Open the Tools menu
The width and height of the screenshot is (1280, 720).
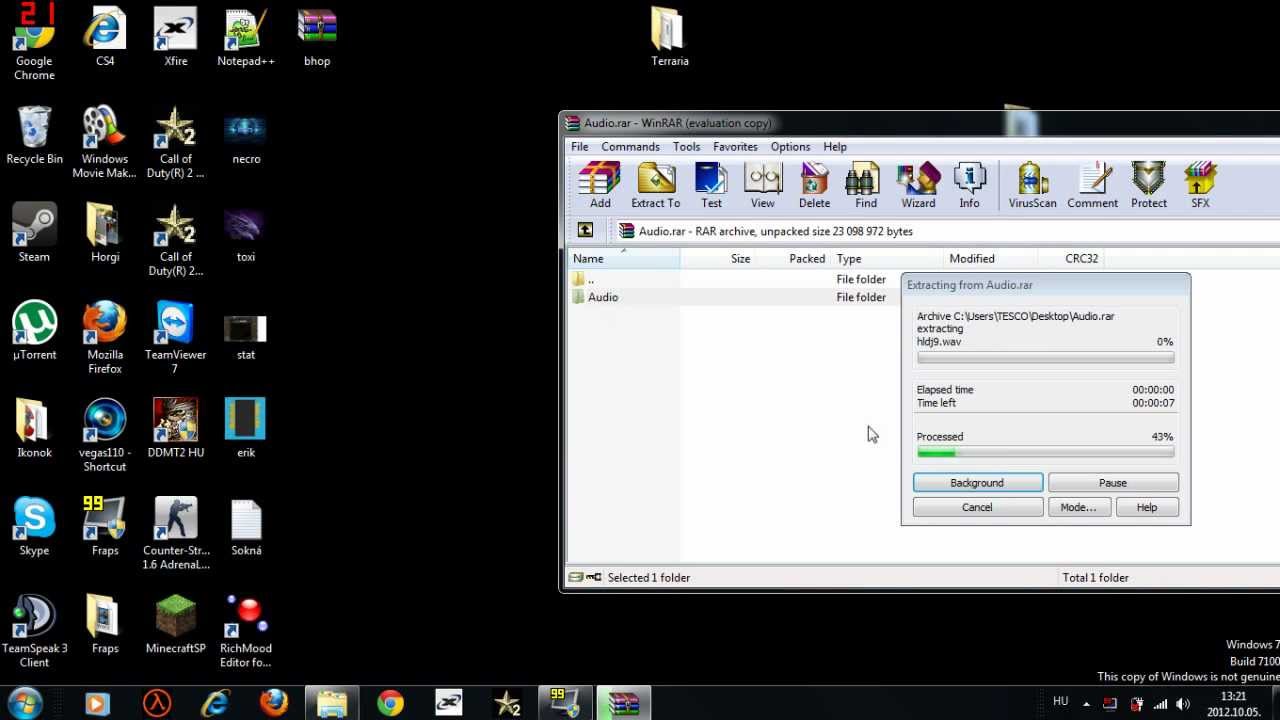[686, 147]
